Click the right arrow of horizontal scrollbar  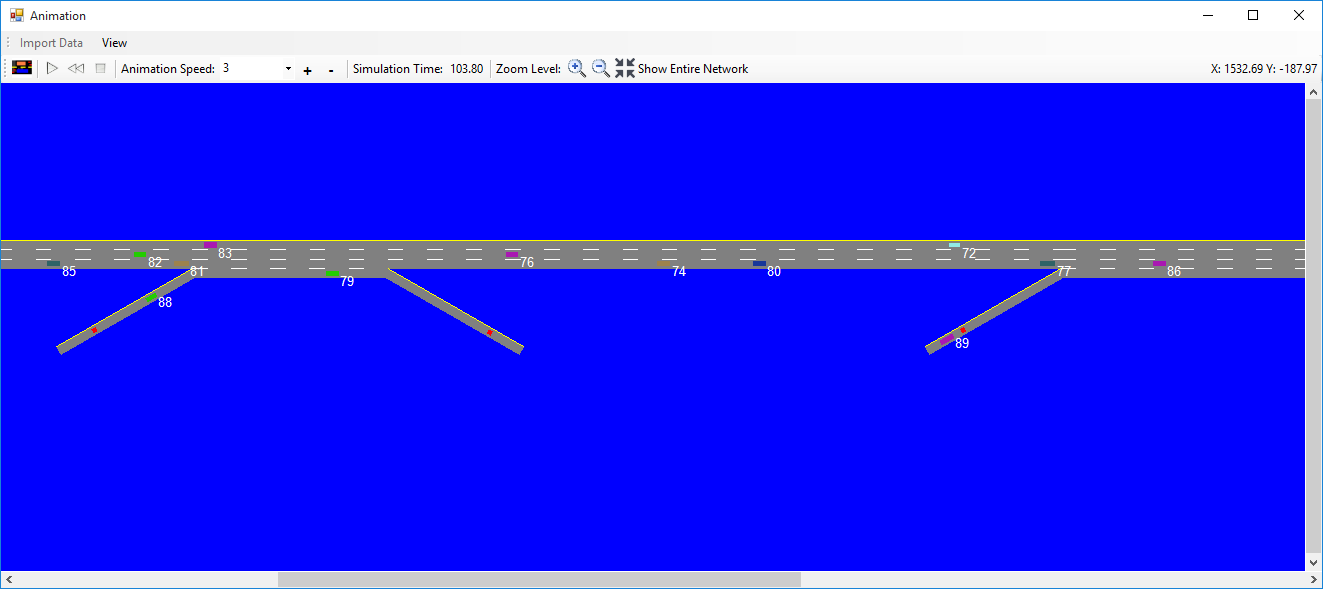click(x=1313, y=580)
